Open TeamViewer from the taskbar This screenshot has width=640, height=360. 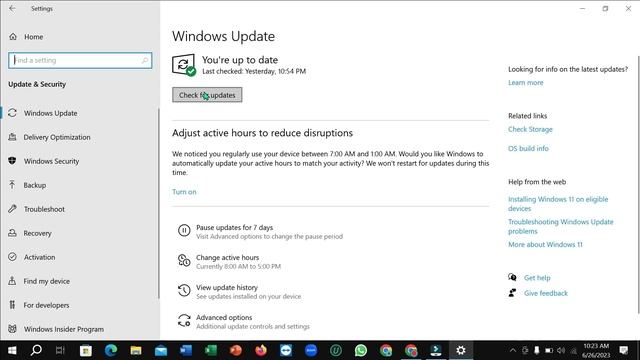pyautogui.click(x=286, y=350)
